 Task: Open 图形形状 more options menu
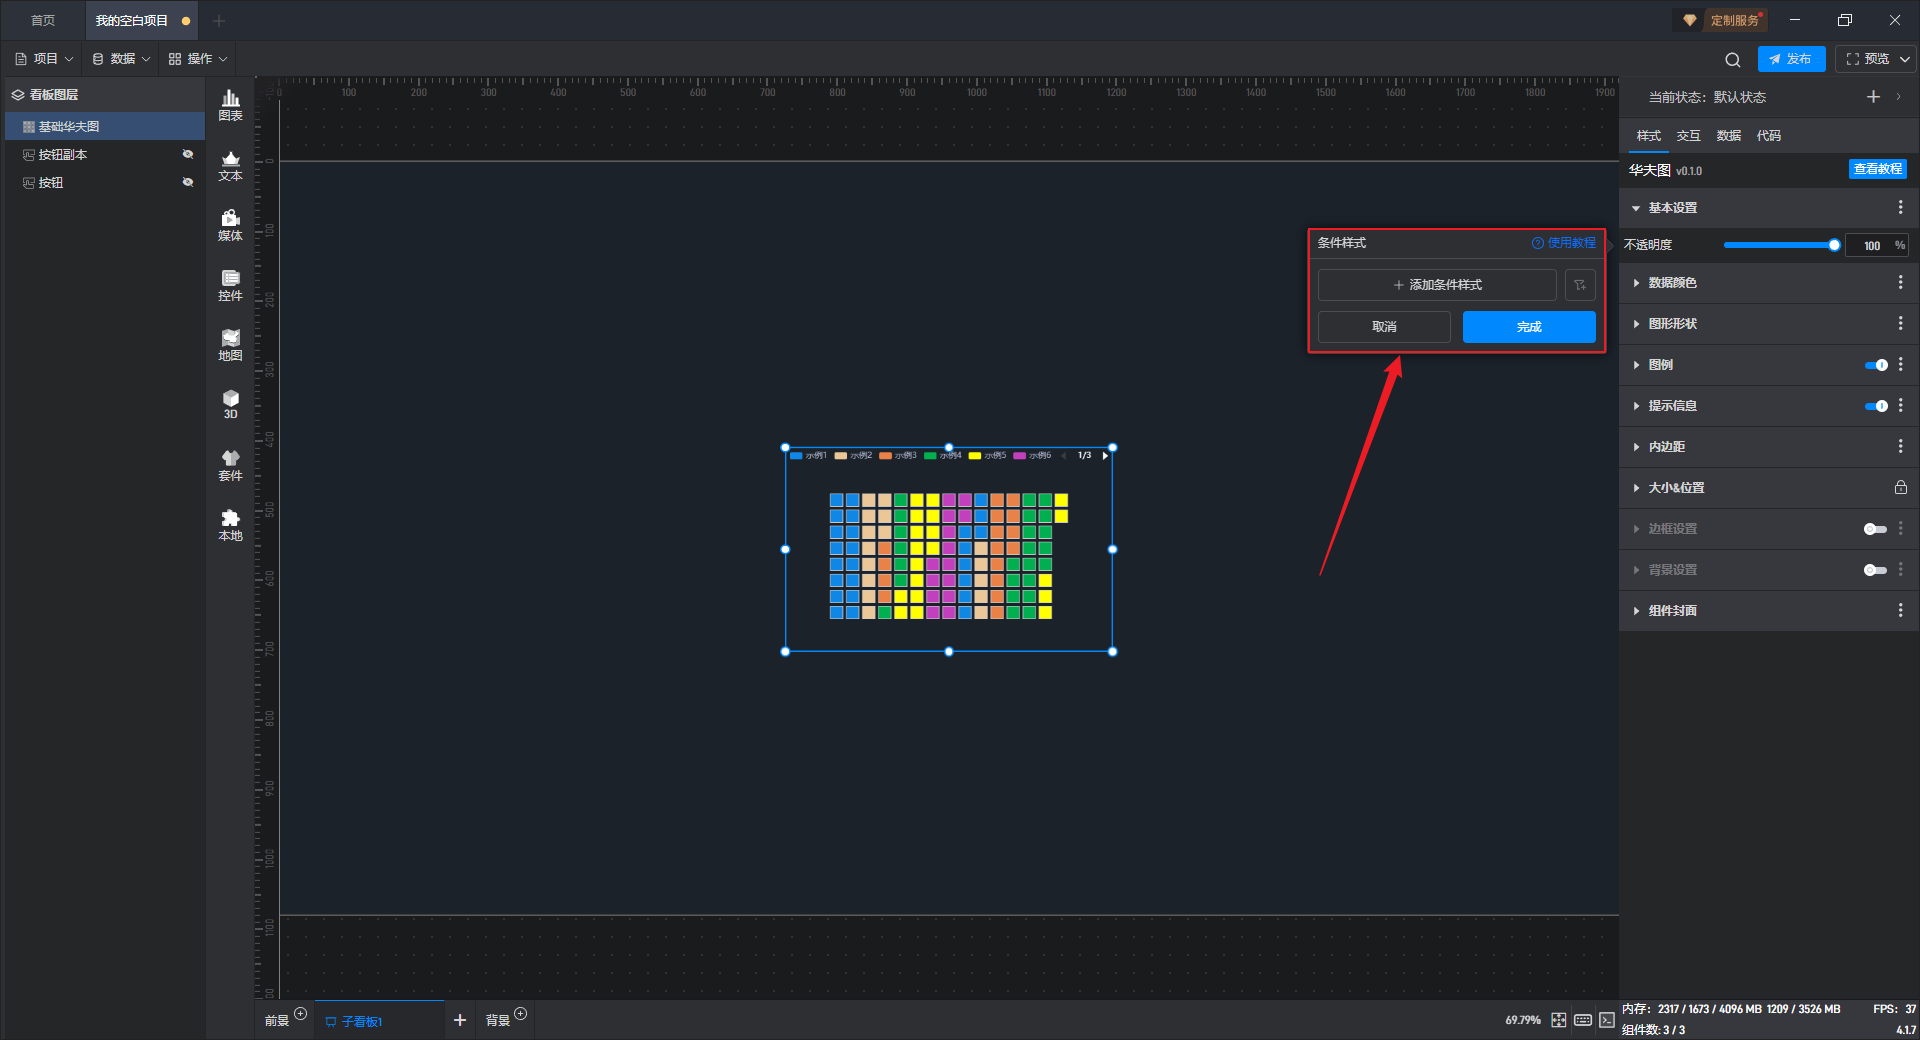1900,323
